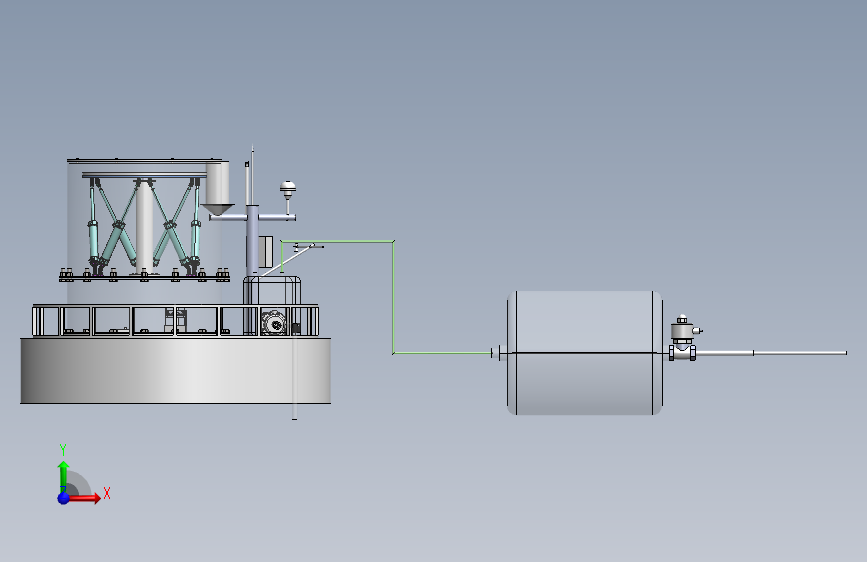Select the solenoid valve beside the tank
This screenshot has height=562, width=867.
coord(683,338)
